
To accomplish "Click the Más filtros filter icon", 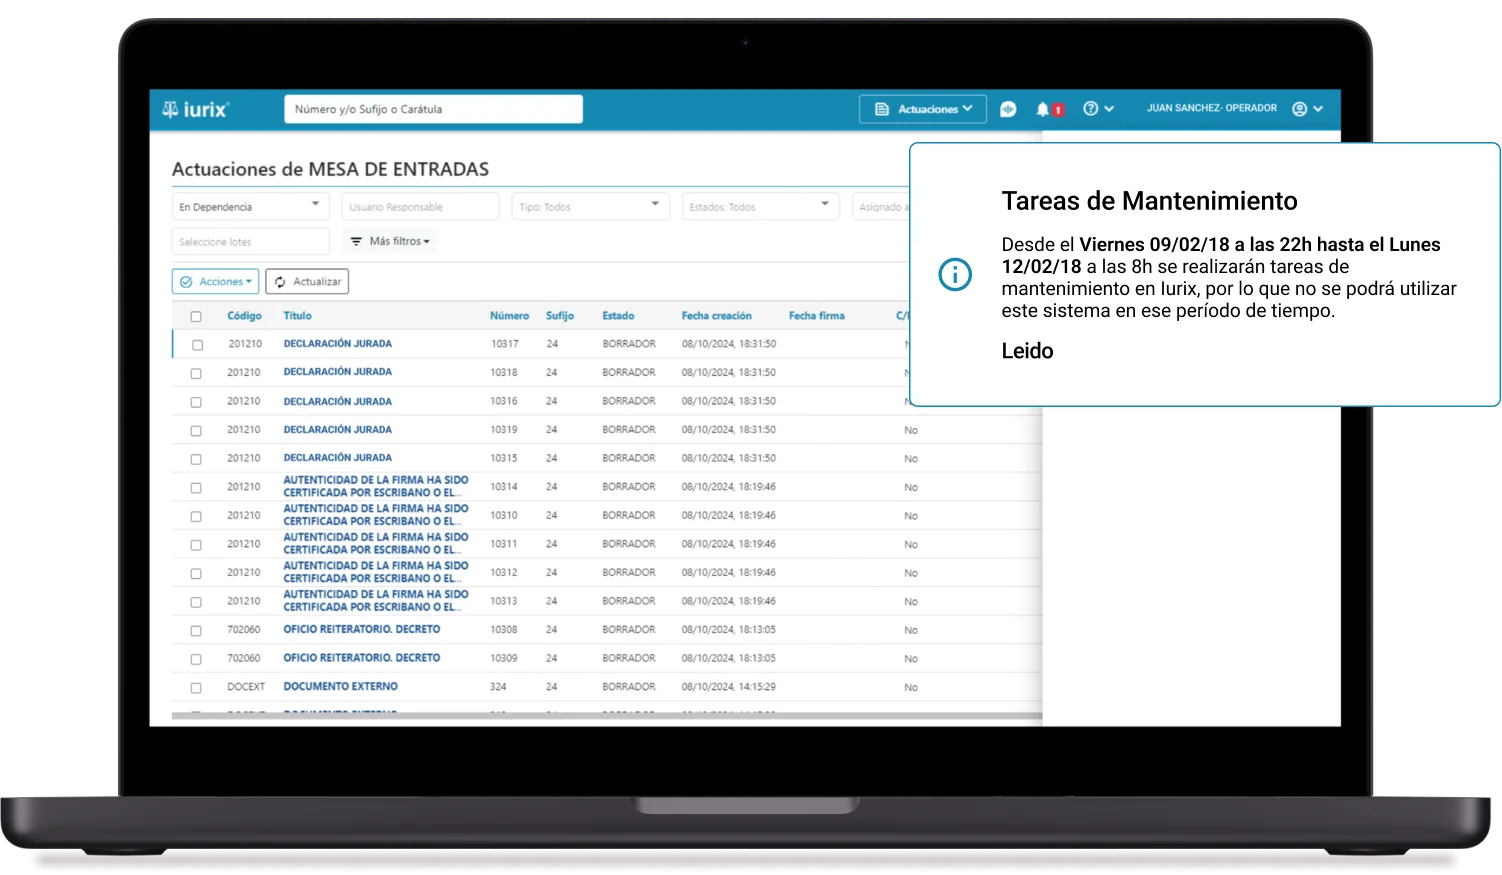I will 356,241.
